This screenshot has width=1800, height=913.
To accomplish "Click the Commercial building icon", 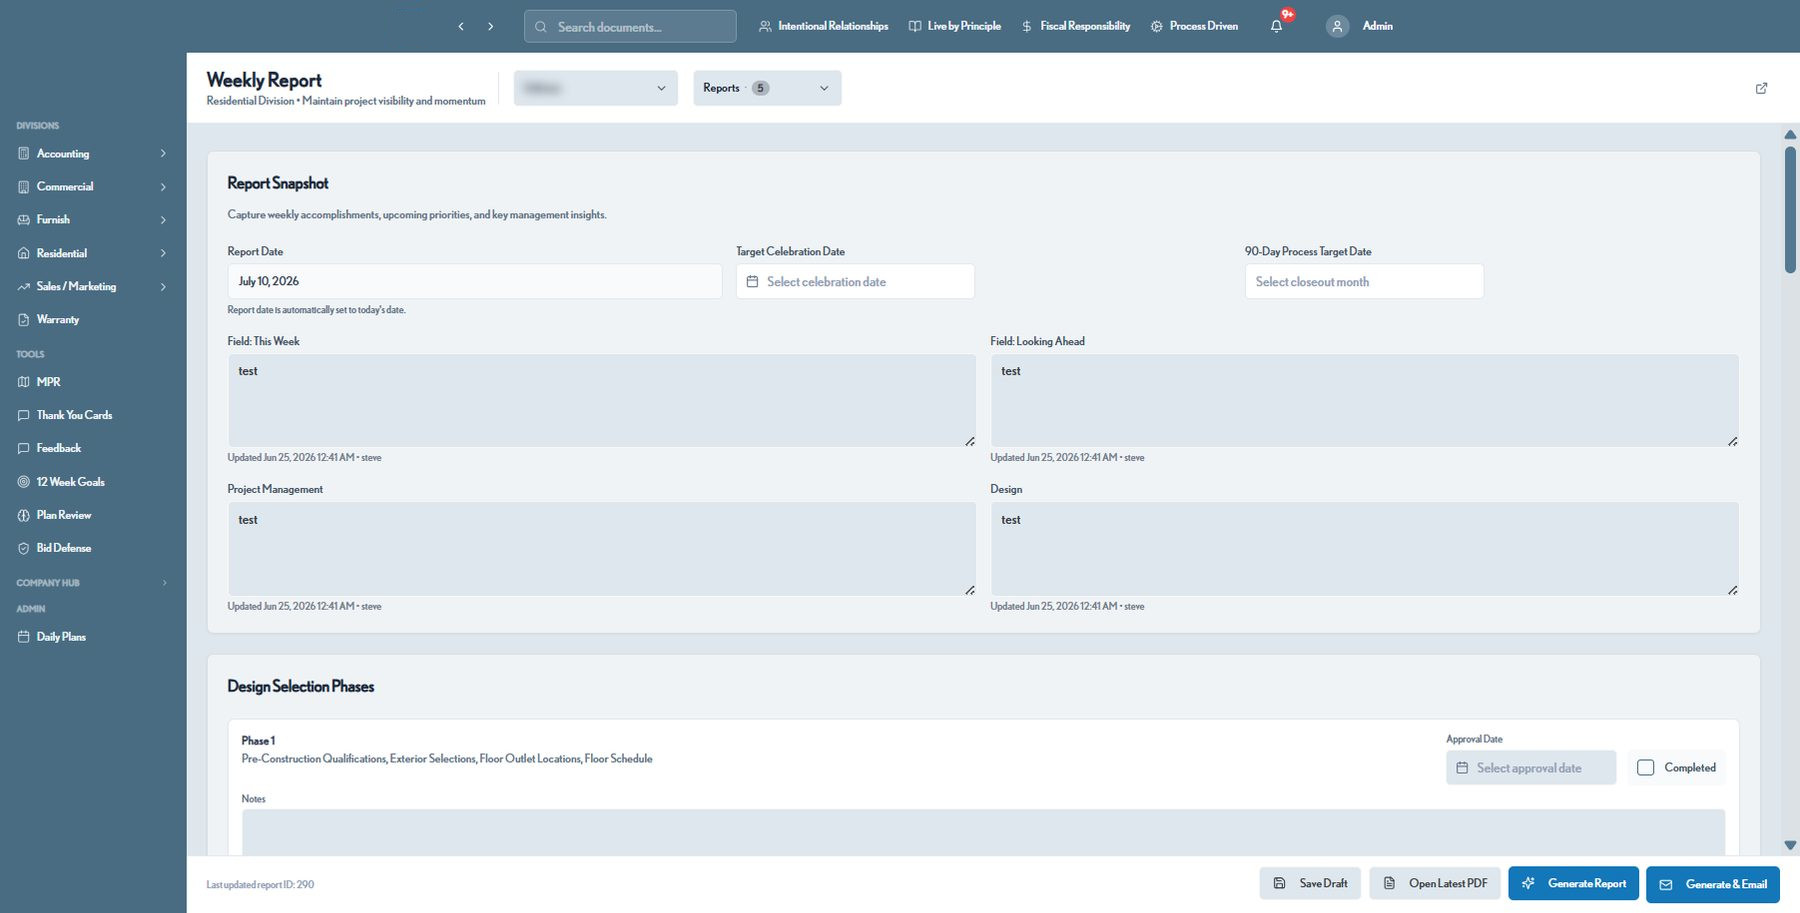I will [x=24, y=186].
